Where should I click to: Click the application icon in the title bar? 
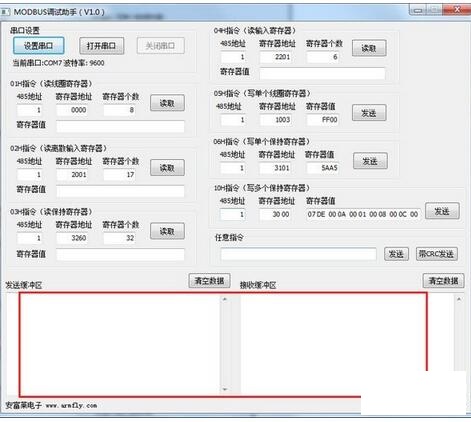pos(6,12)
